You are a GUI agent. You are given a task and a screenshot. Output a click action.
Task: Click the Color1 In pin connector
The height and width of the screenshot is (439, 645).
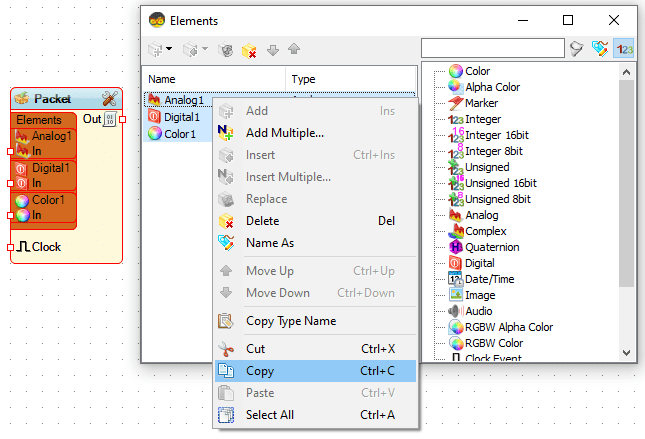pyautogui.click(x=11, y=215)
